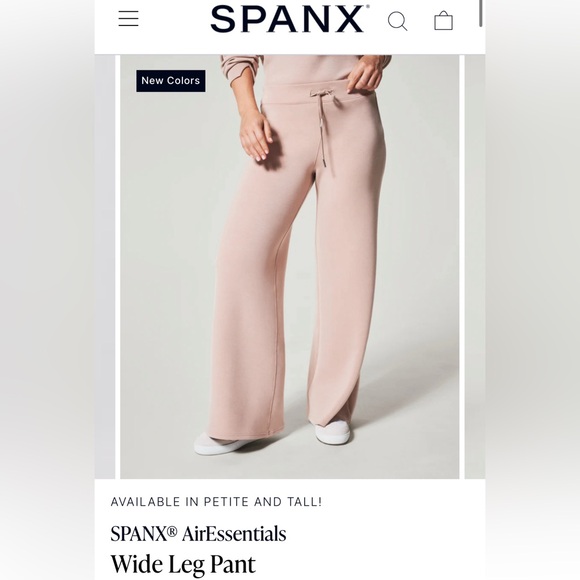The width and height of the screenshot is (580, 580).
Task: Open the hamburger navigation menu
Action: coord(128,18)
